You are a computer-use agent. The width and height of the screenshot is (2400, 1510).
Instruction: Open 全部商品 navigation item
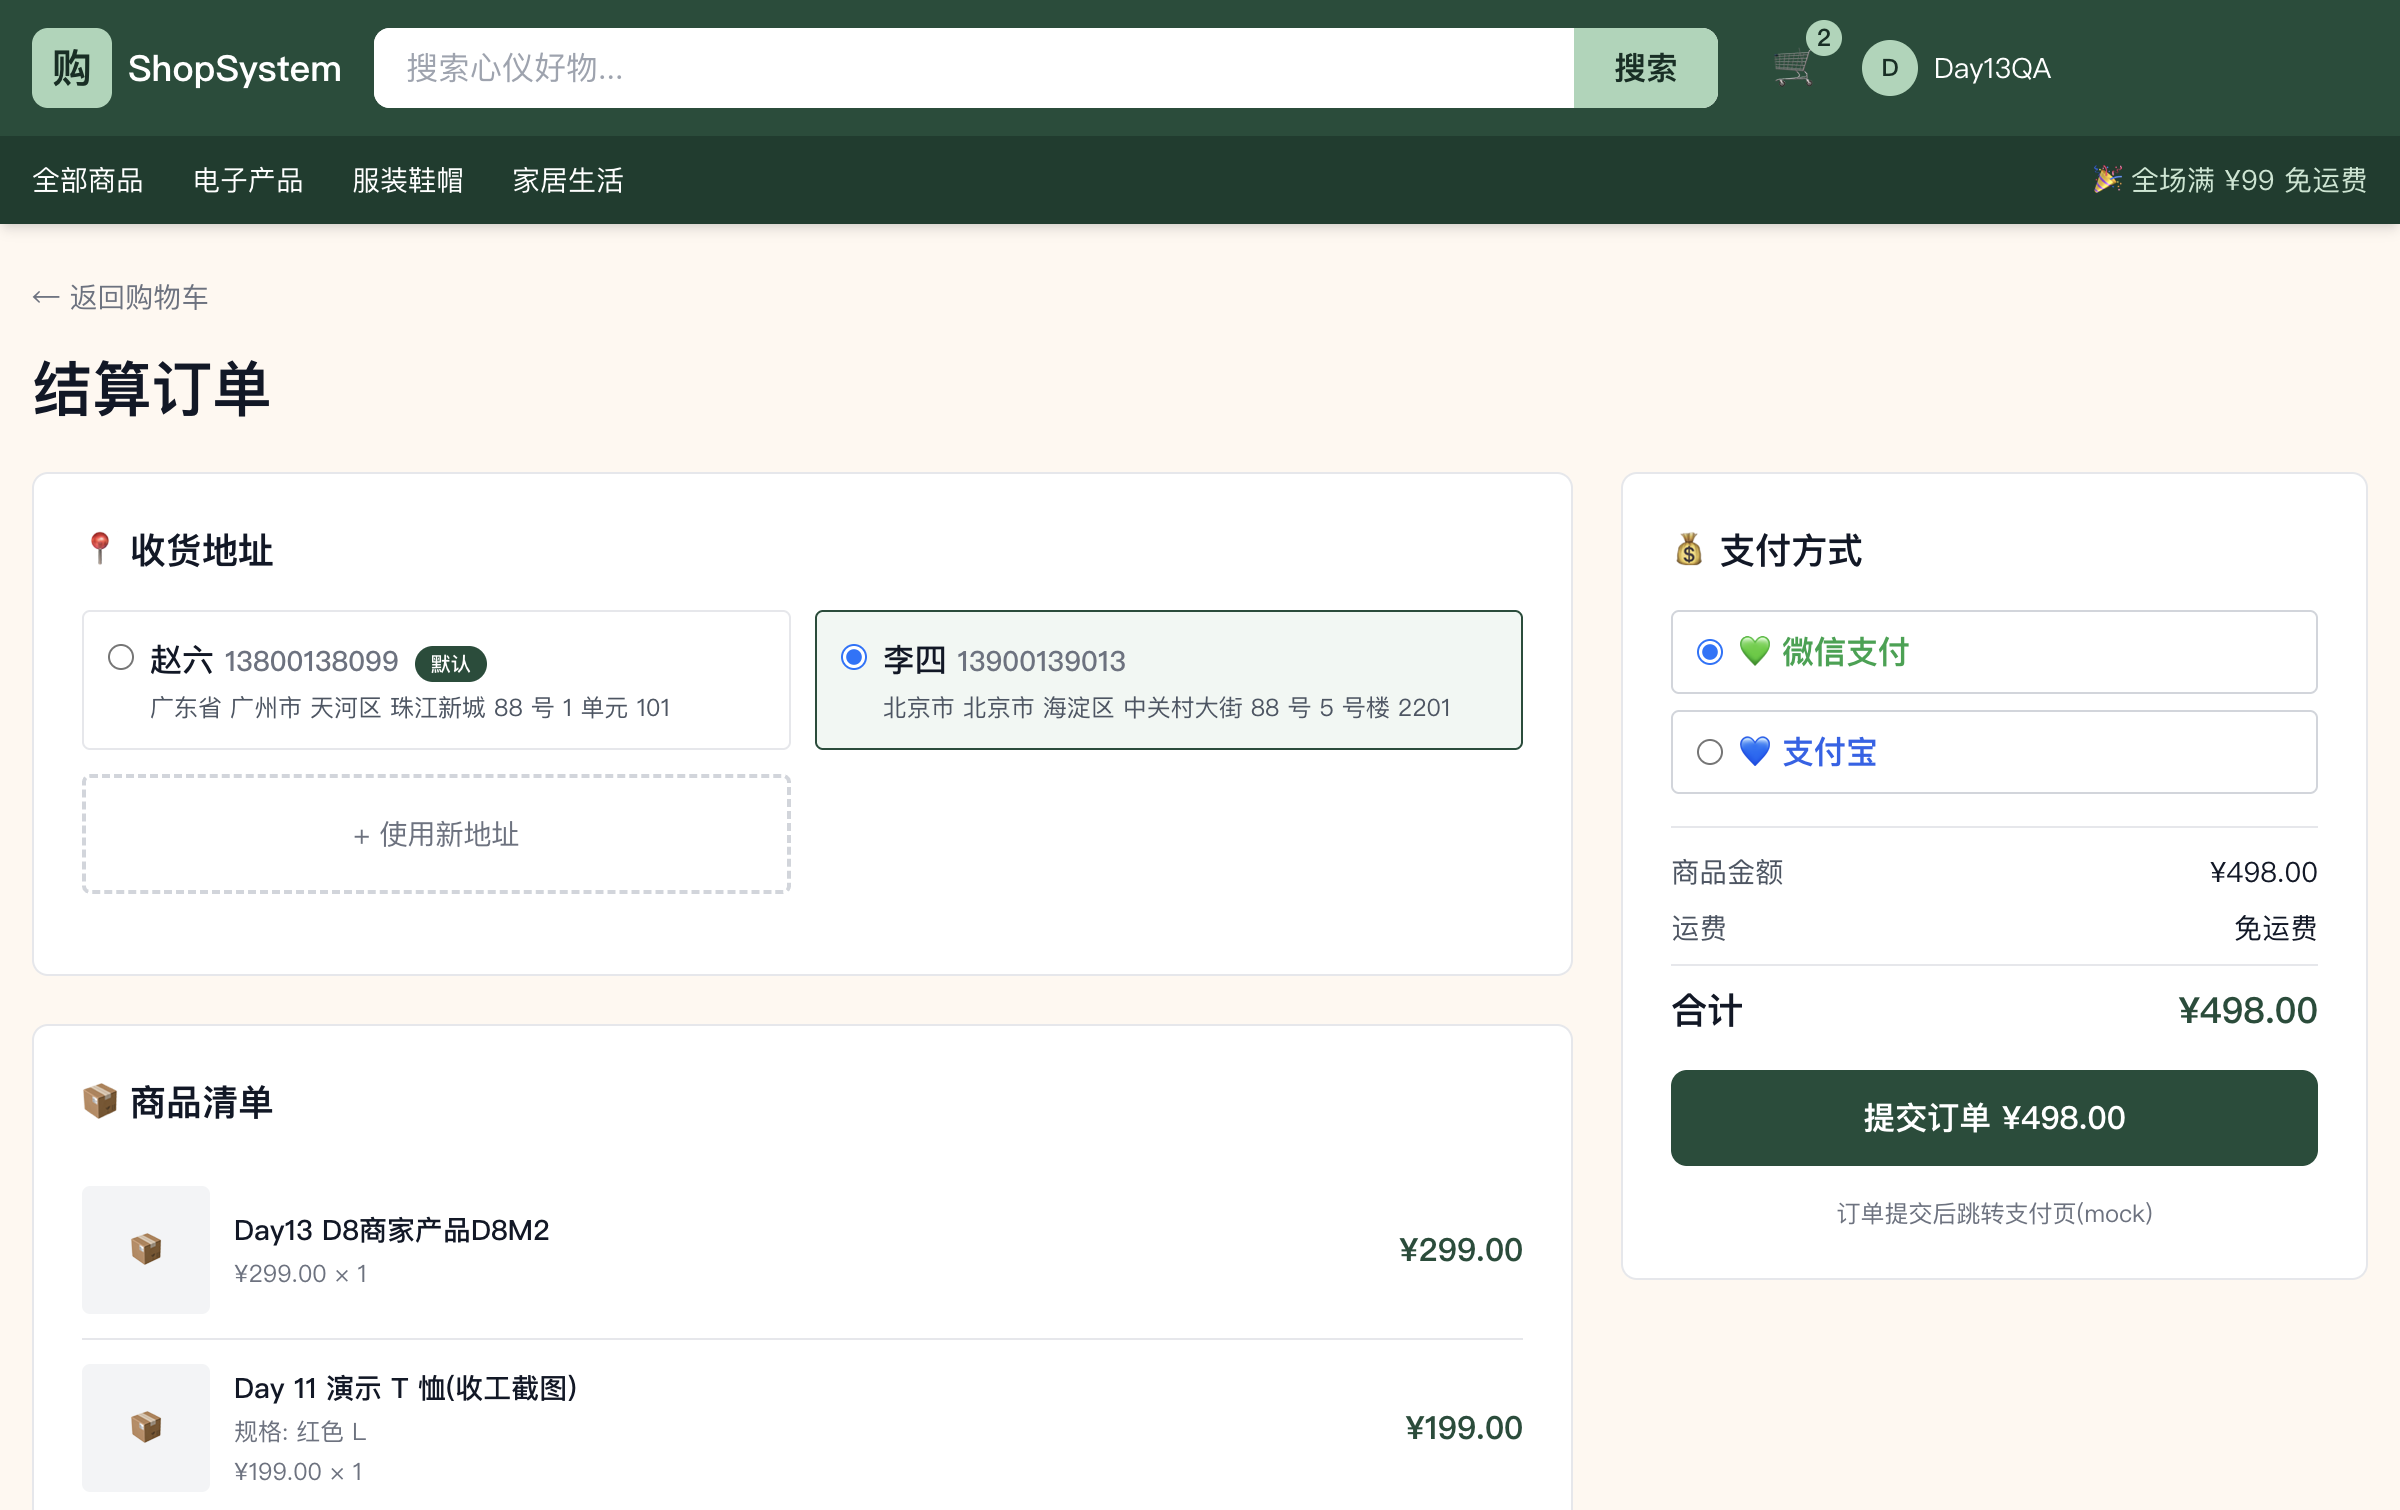pos(88,180)
